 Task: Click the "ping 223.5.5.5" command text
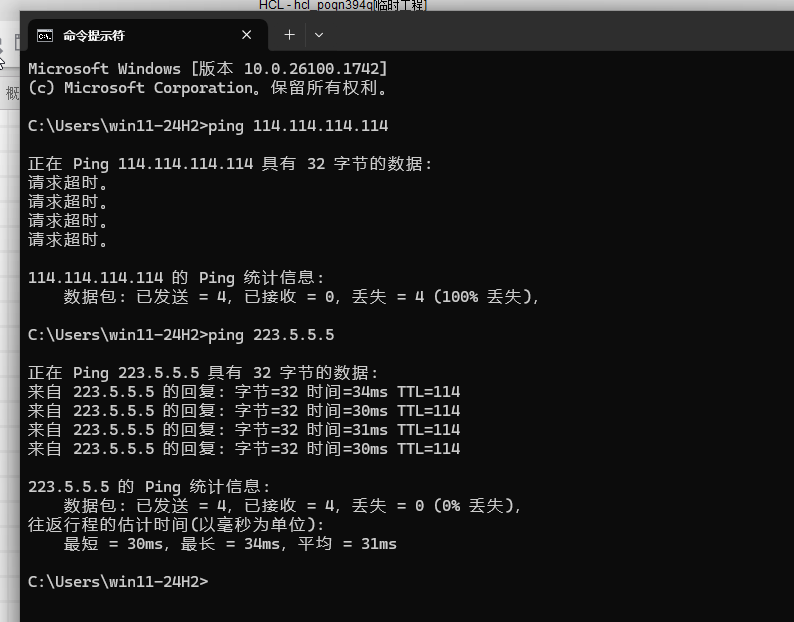(270, 334)
